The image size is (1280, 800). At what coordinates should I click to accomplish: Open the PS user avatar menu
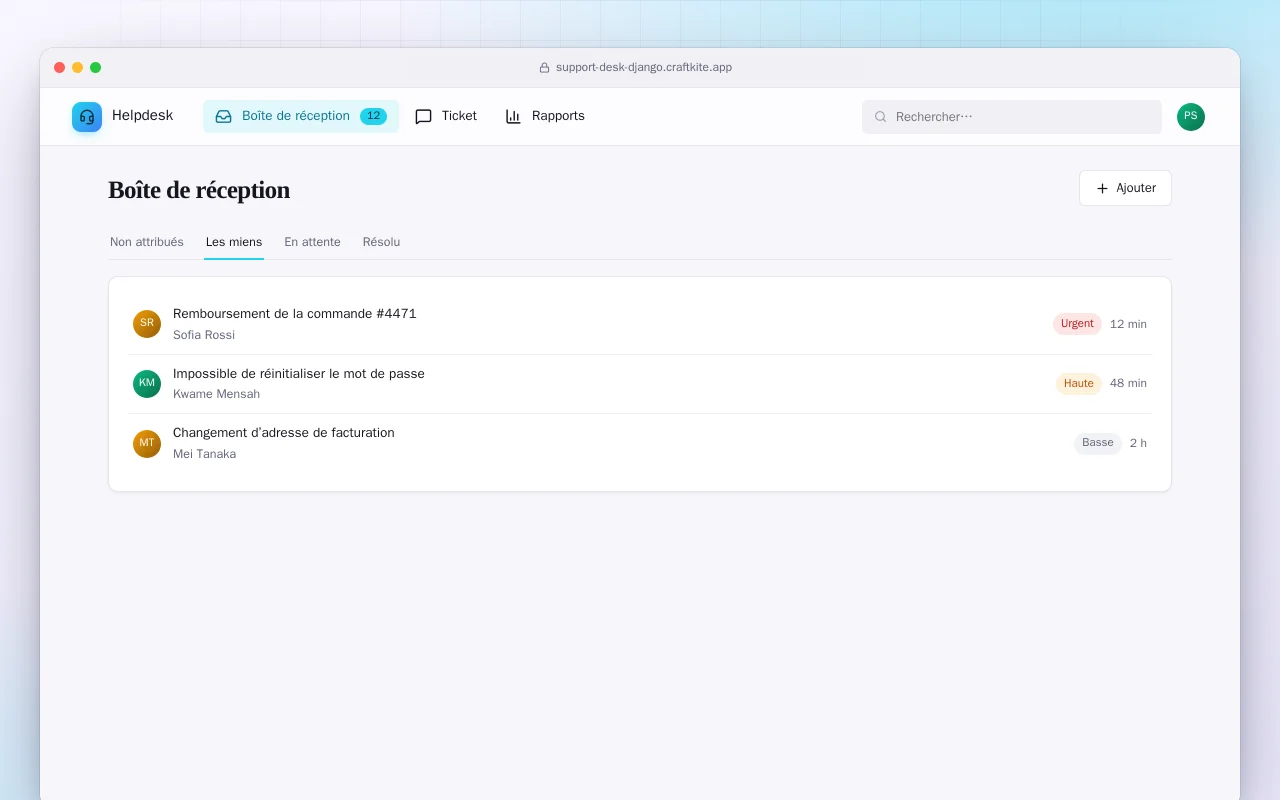click(x=1191, y=117)
